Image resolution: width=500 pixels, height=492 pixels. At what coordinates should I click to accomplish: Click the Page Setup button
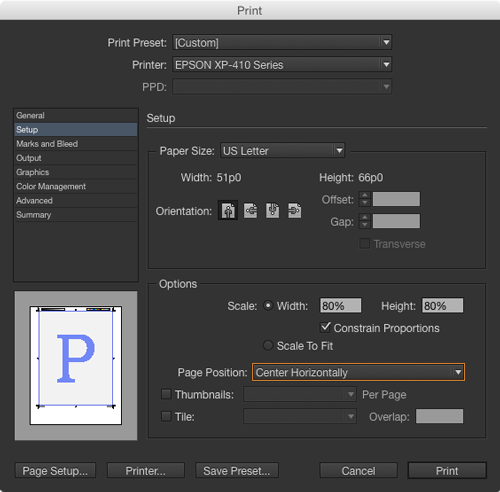pos(55,470)
